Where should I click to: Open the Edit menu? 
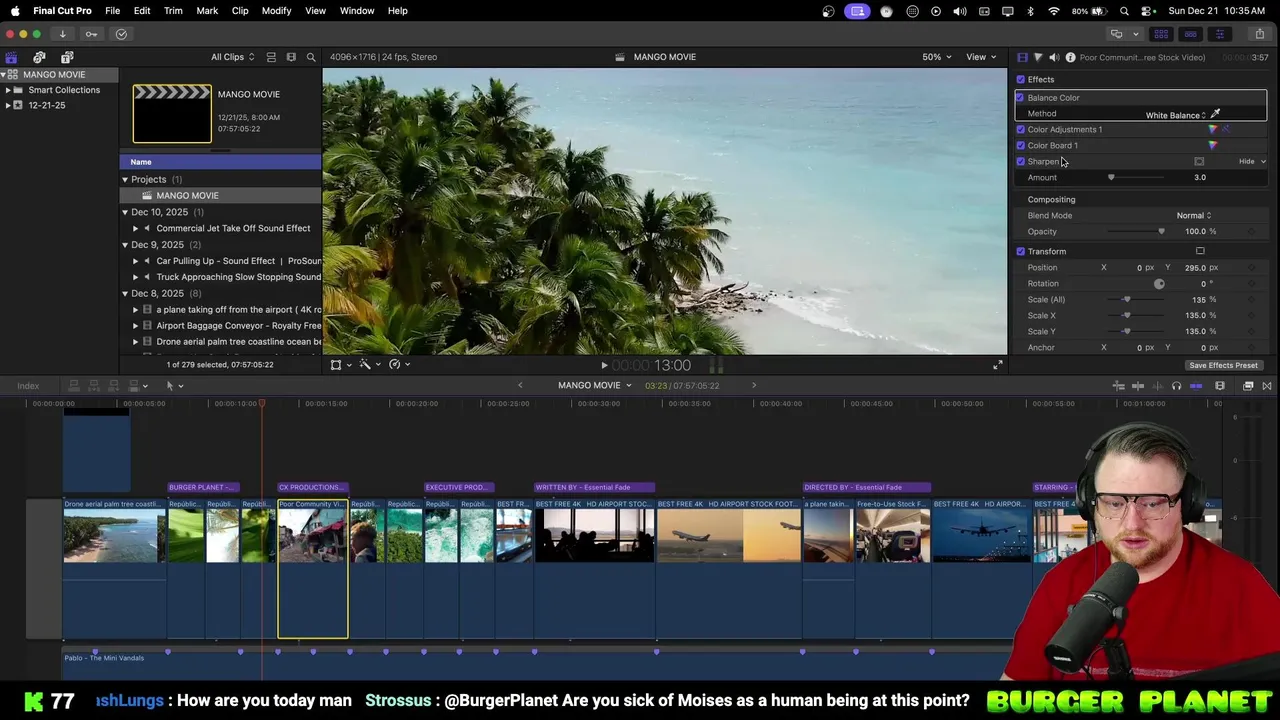point(142,11)
